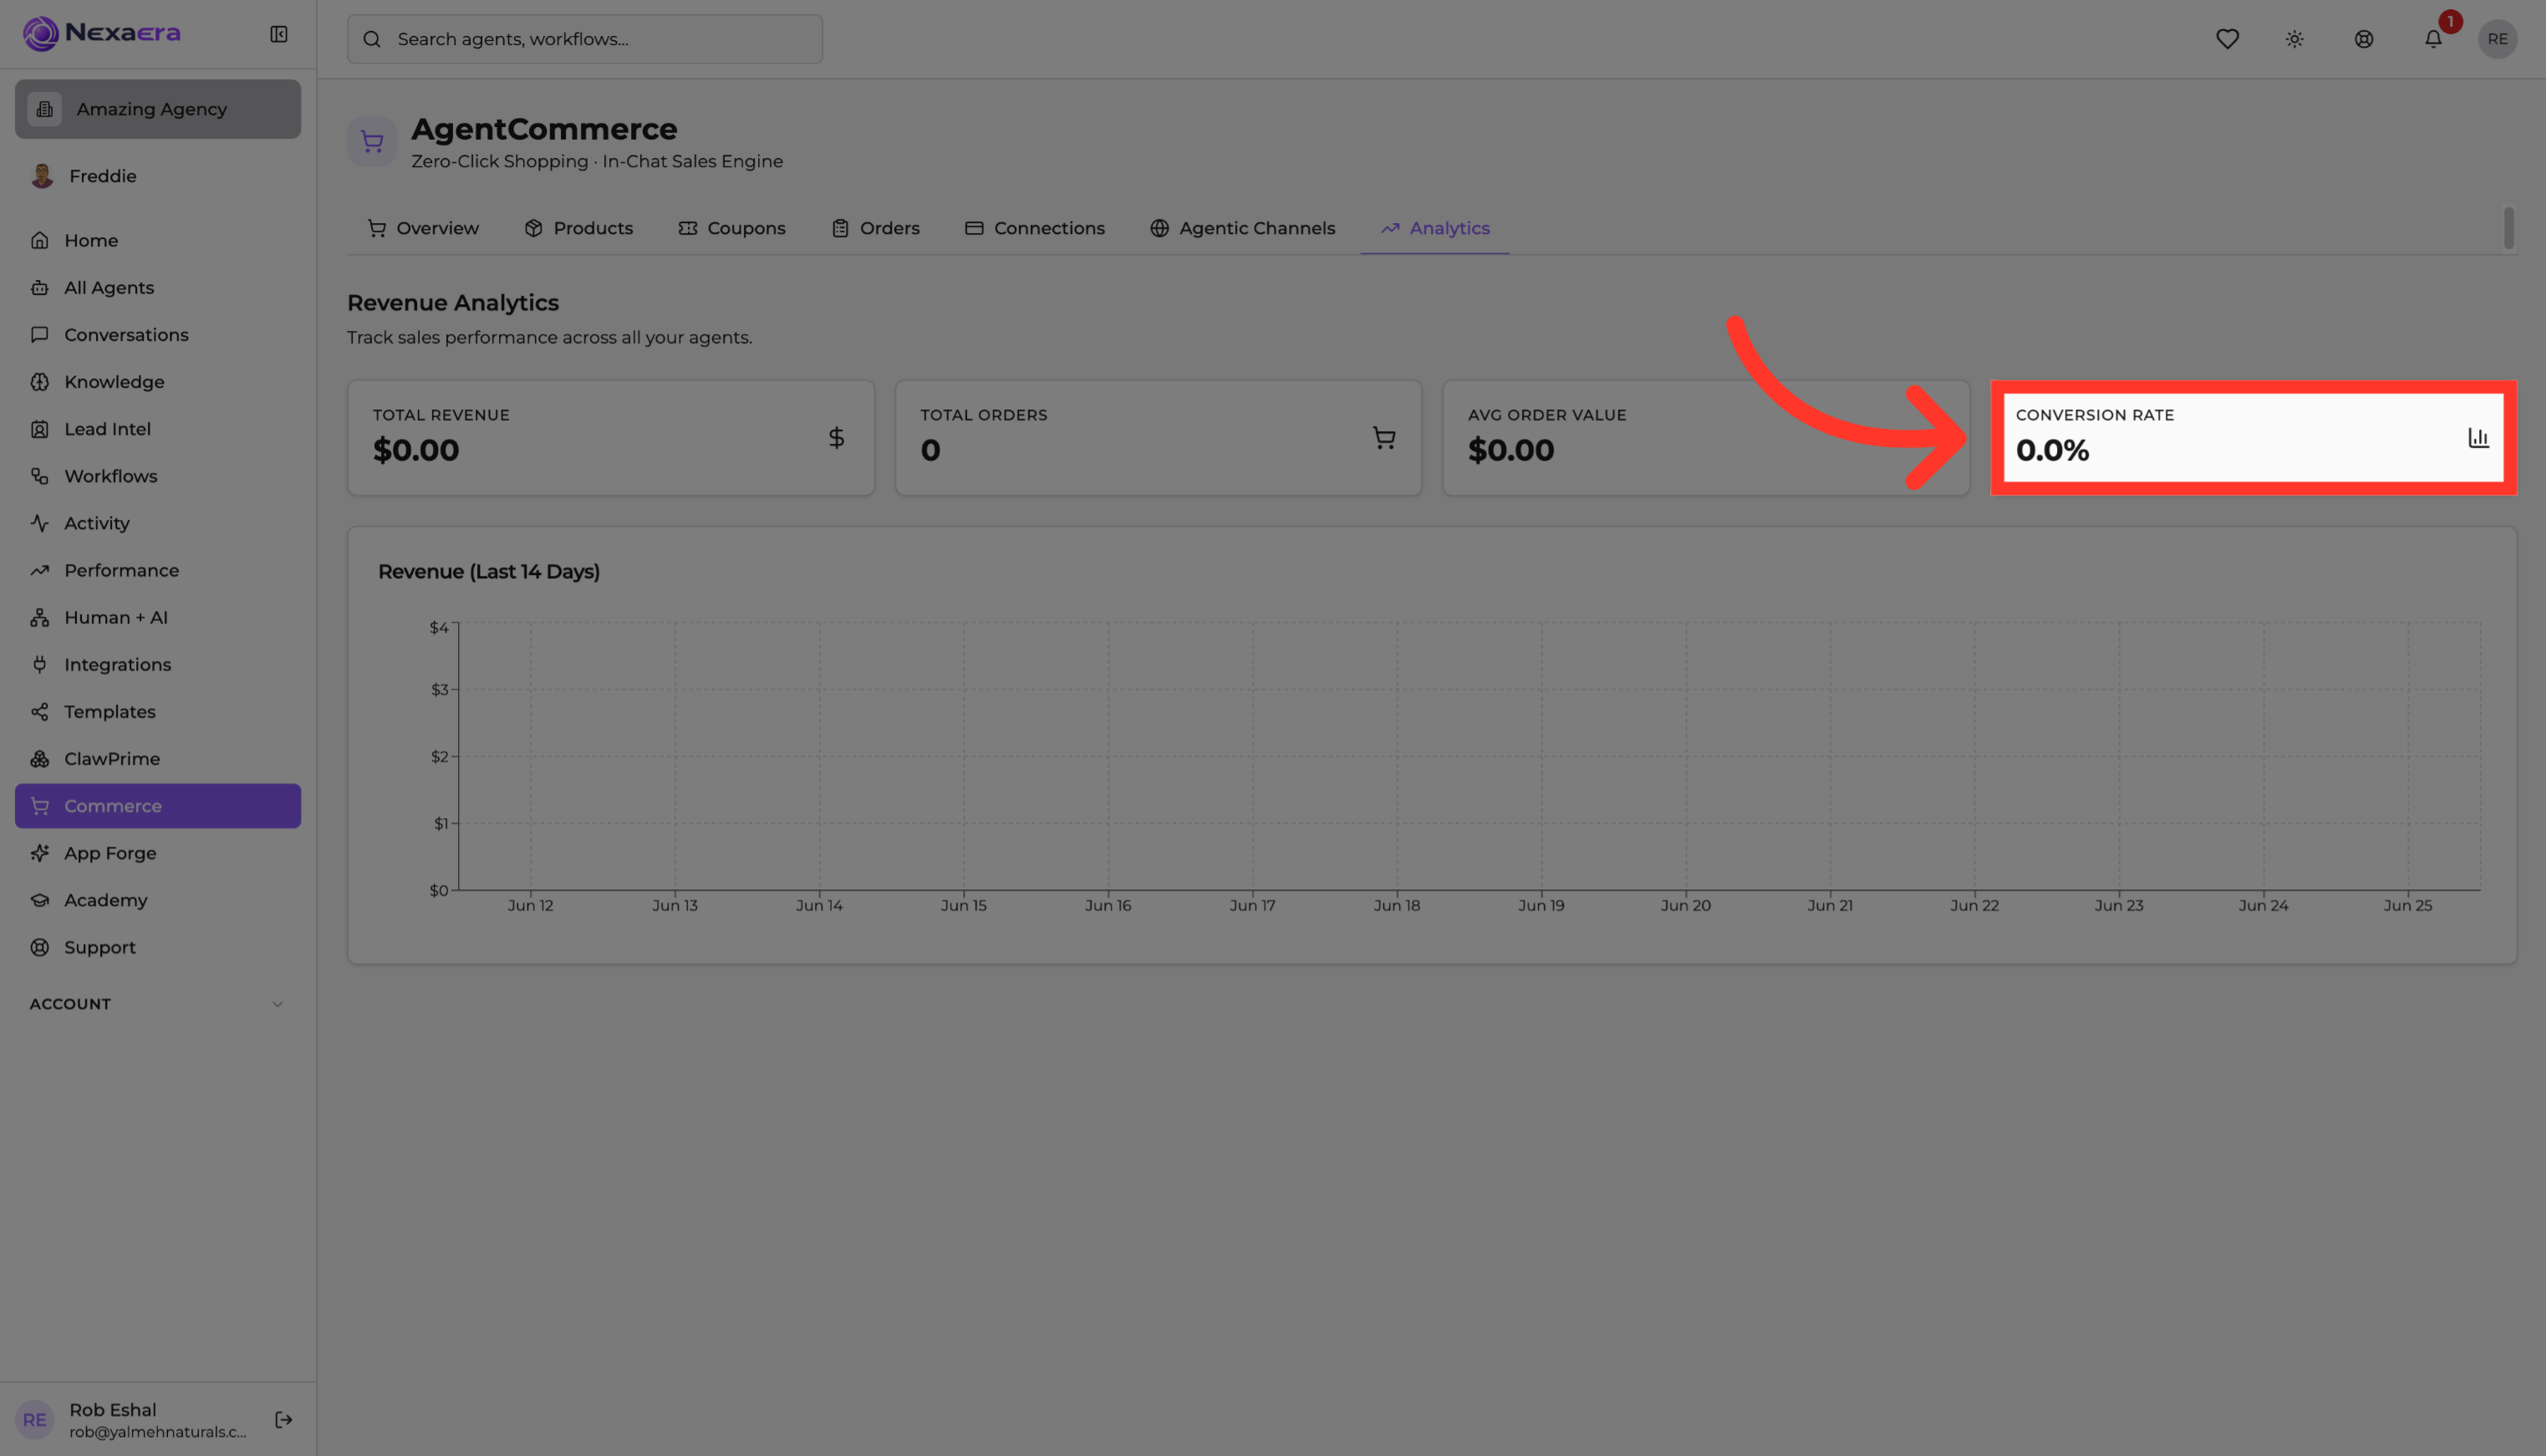Open the Orders tab
Screen dimensions: 2546x1456
875,228
